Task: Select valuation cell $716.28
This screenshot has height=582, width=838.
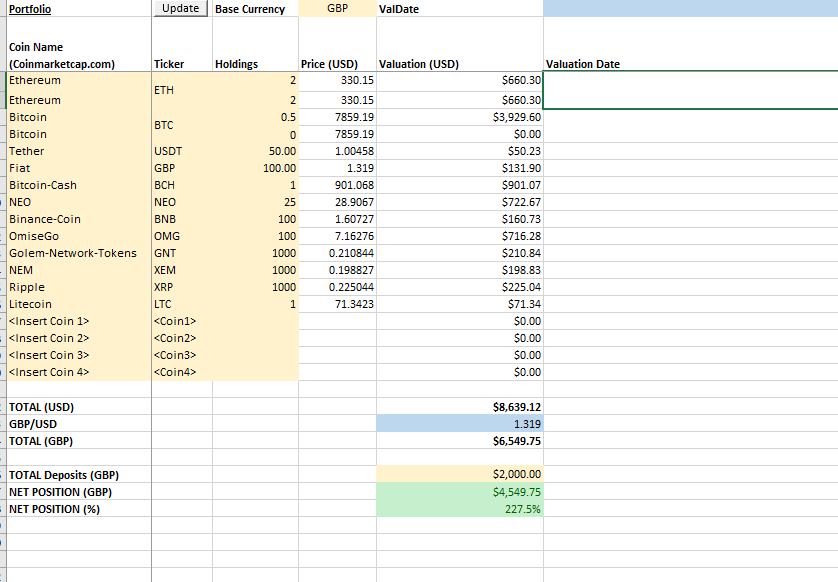Action: (x=460, y=236)
